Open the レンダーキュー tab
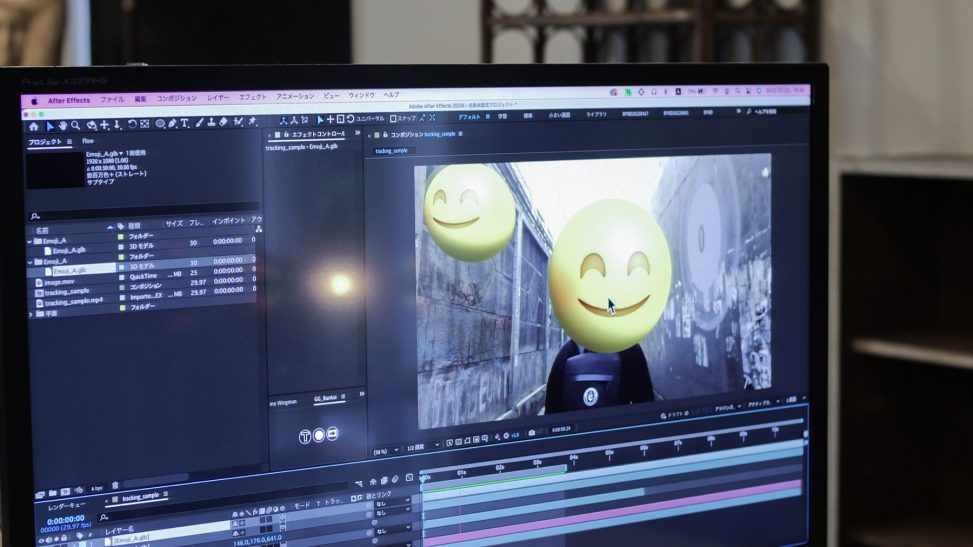Screen dimensions: 973x547 (67, 506)
